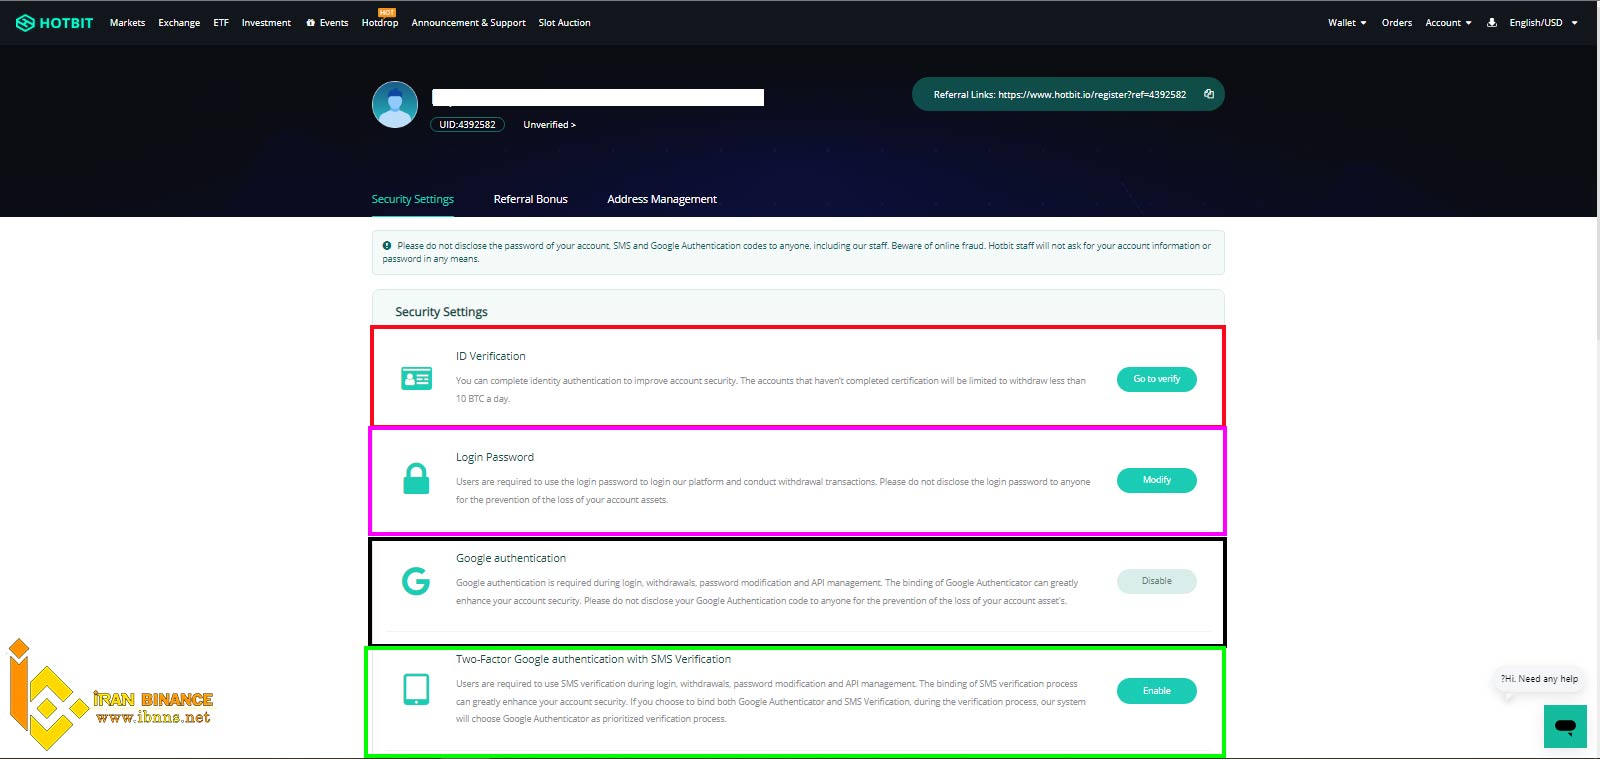Screen dimensions: 1600x759
Task: Click the Google authentication G icon
Action: pos(416,580)
